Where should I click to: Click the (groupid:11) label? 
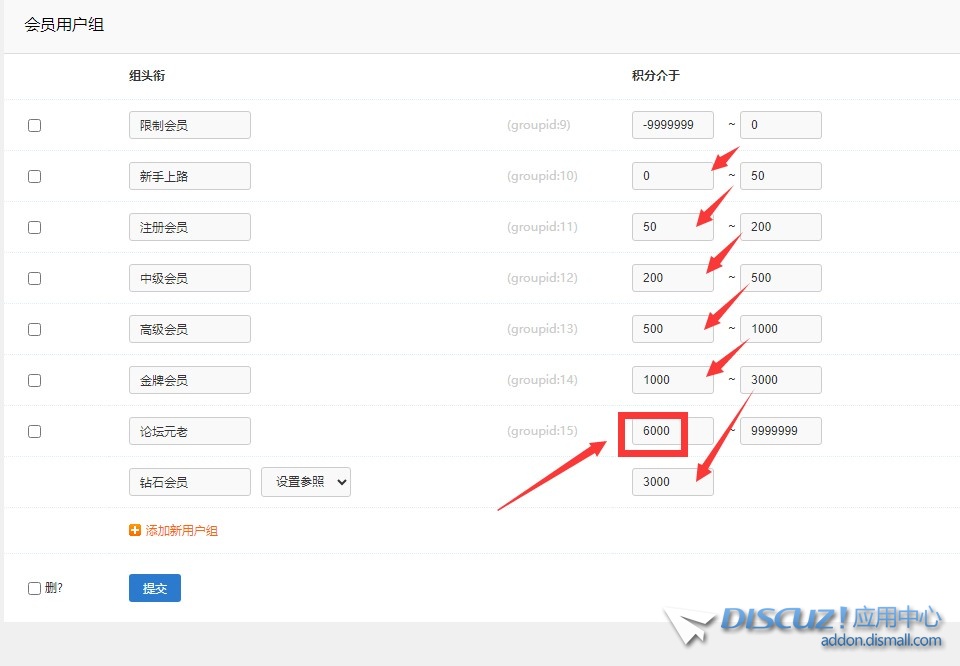tap(542, 227)
